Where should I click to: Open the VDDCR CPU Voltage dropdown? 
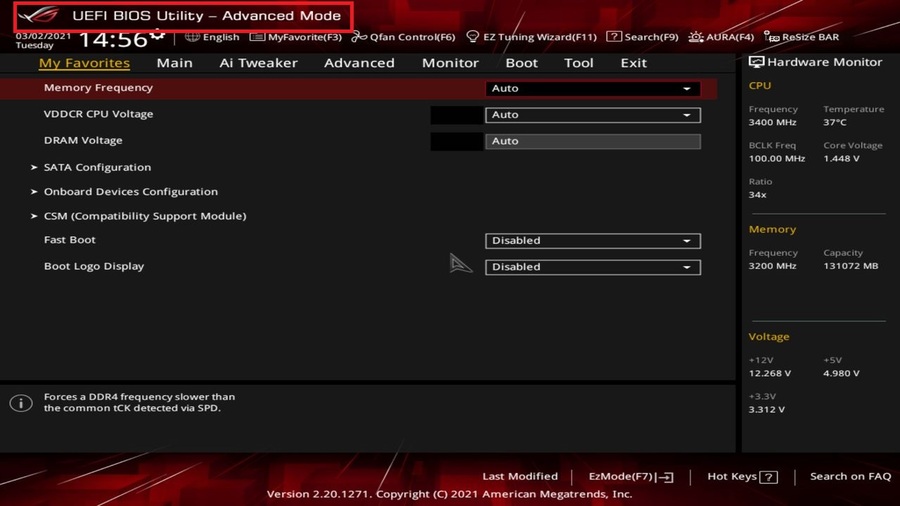592,115
